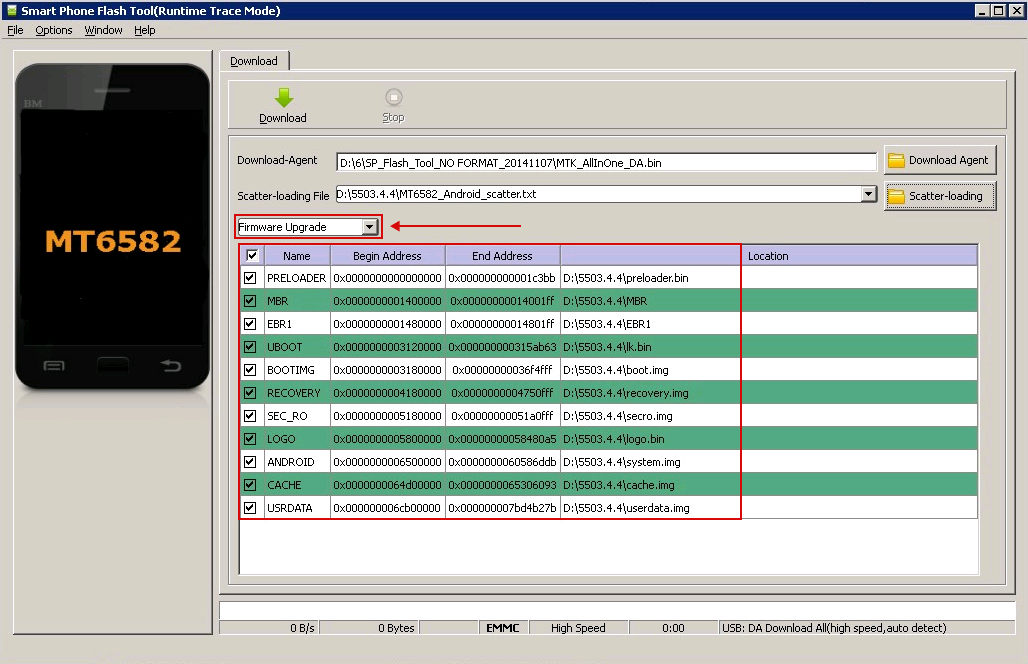
Task: Toggle the RECOVERY partition checkbox
Action: [x=251, y=393]
